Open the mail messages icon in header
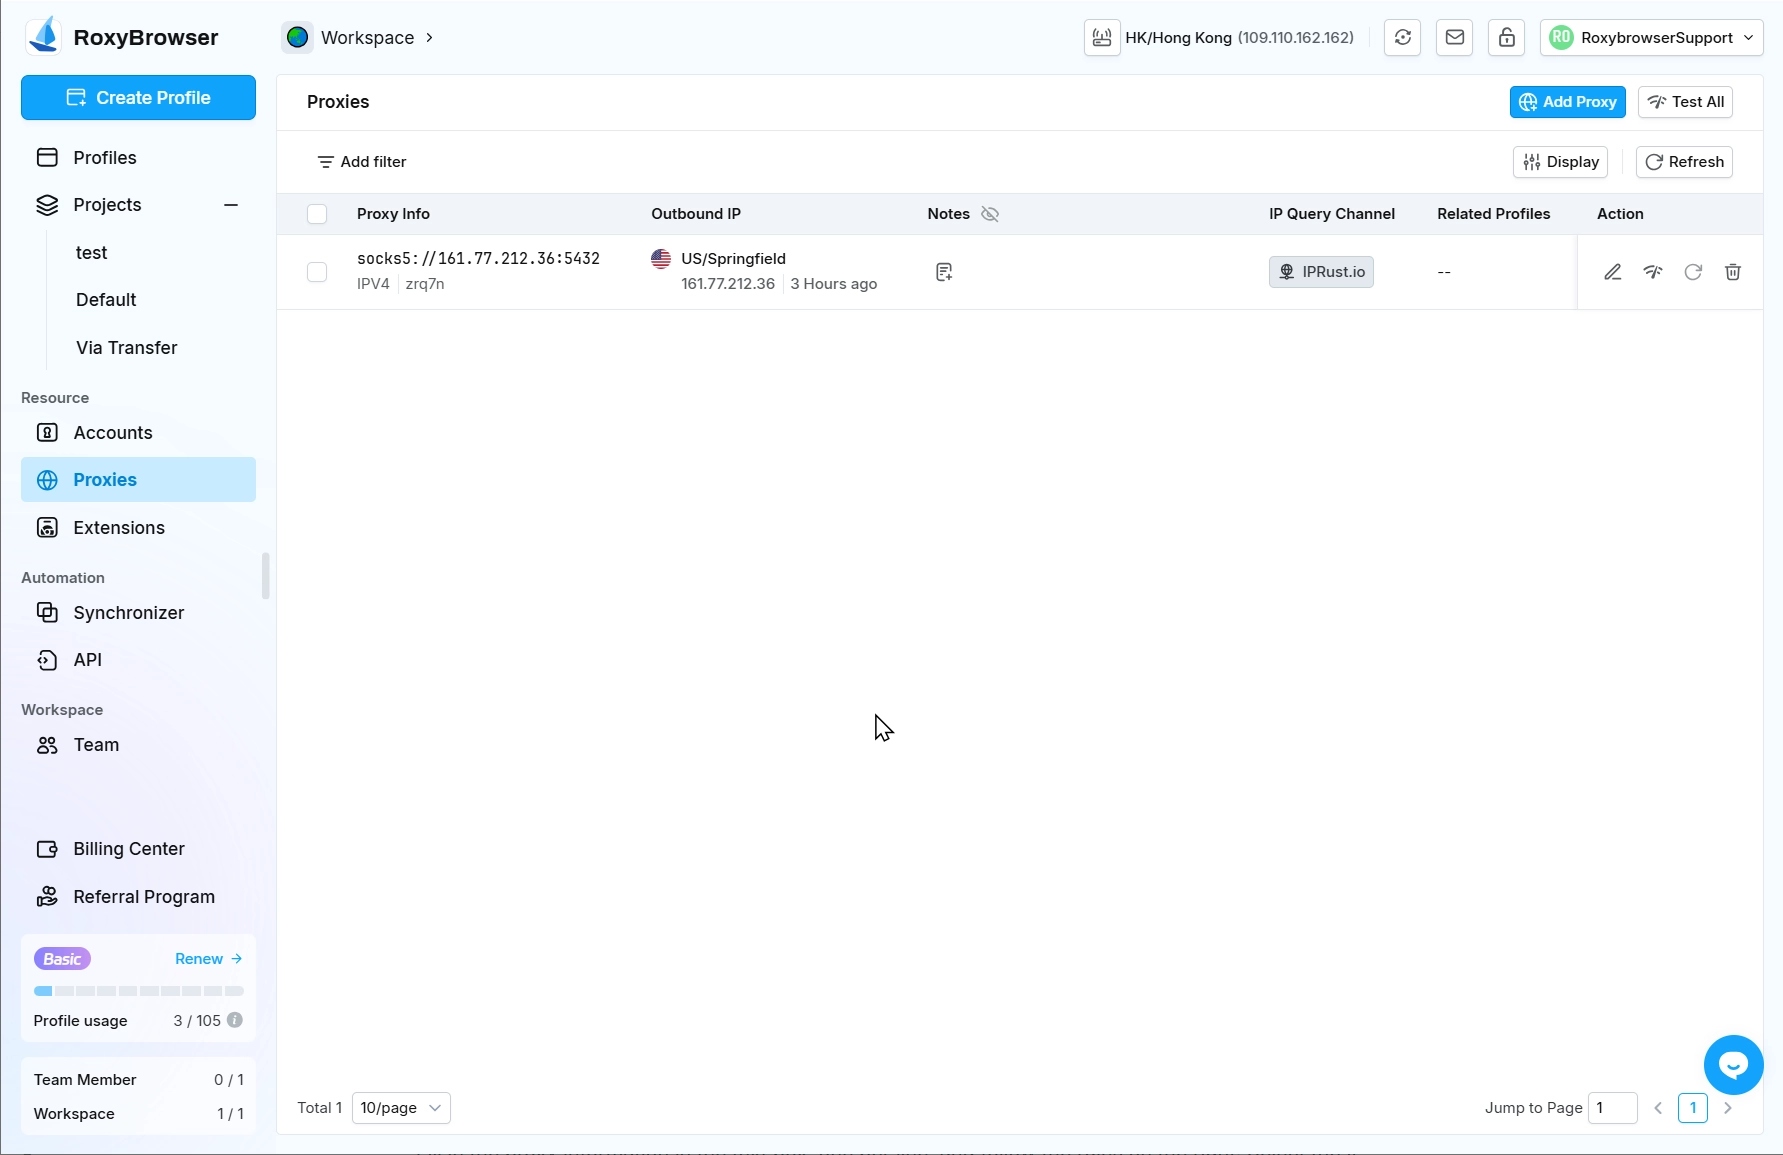Screen dimensions: 1783x1155 pos(1455,38)
